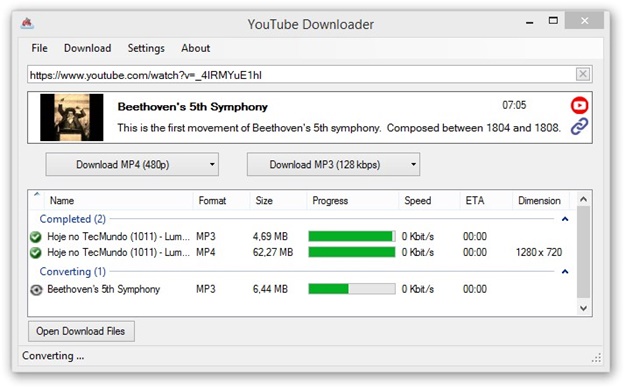Collapse the Completed (2) group chevron

coord(565,219)
